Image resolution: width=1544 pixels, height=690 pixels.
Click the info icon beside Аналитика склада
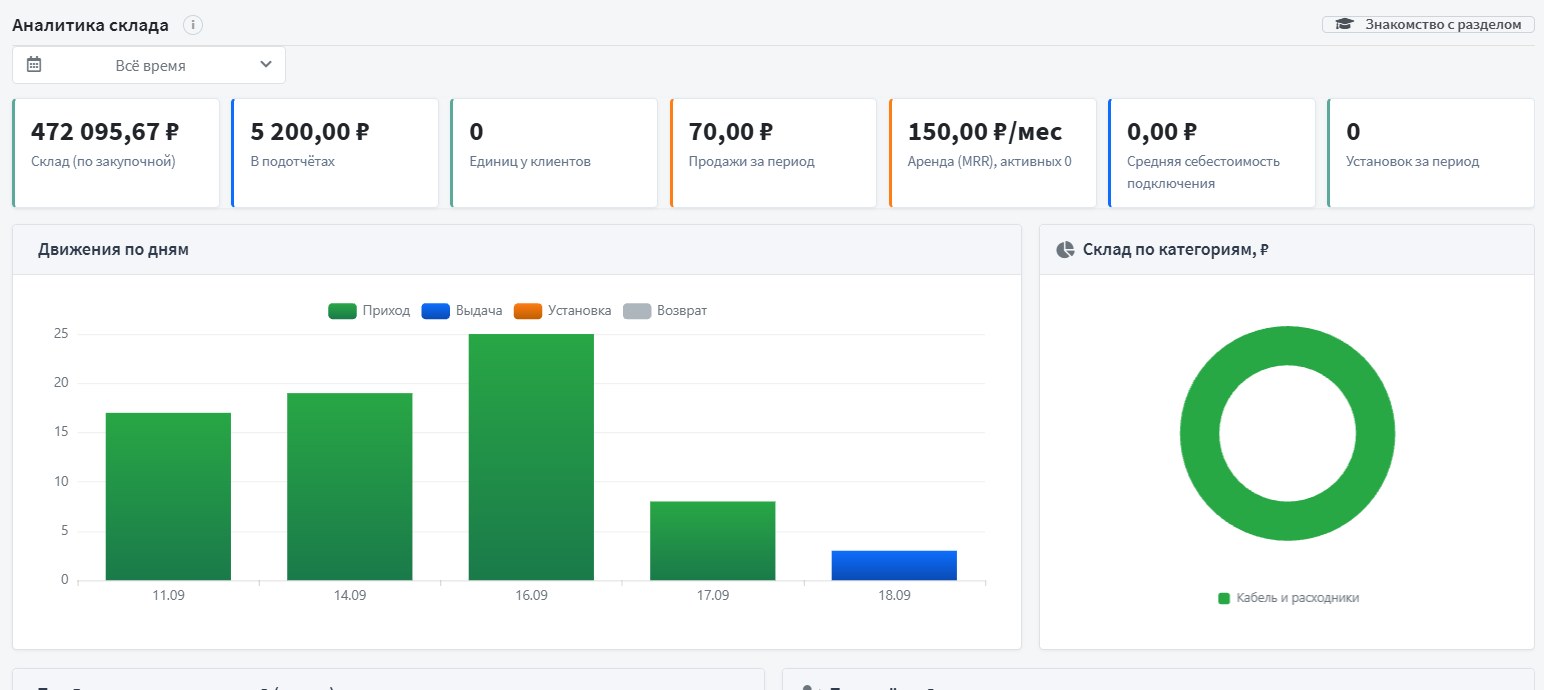pyautogui.click(x=193, y=25)
